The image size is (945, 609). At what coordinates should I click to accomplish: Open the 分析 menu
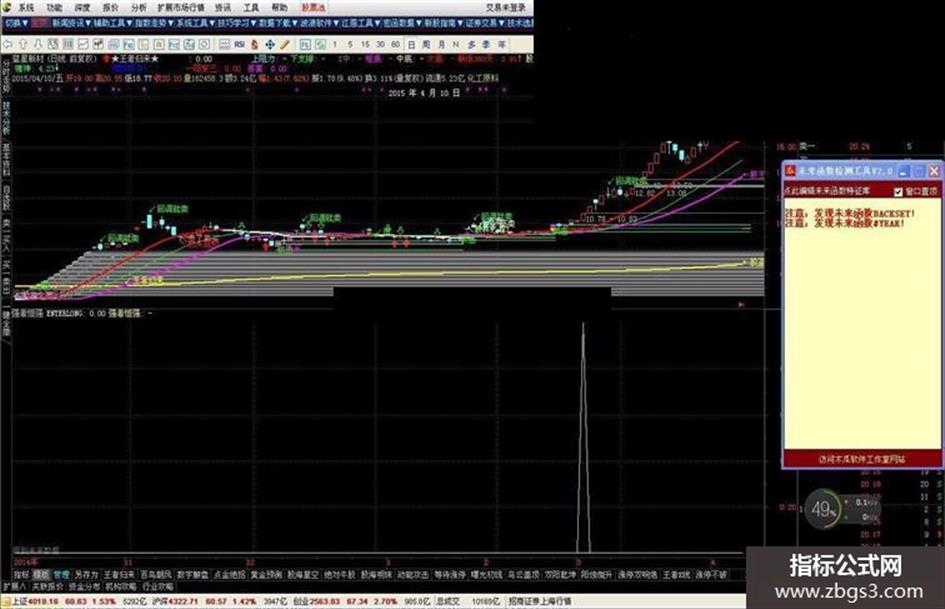[139, 8]
